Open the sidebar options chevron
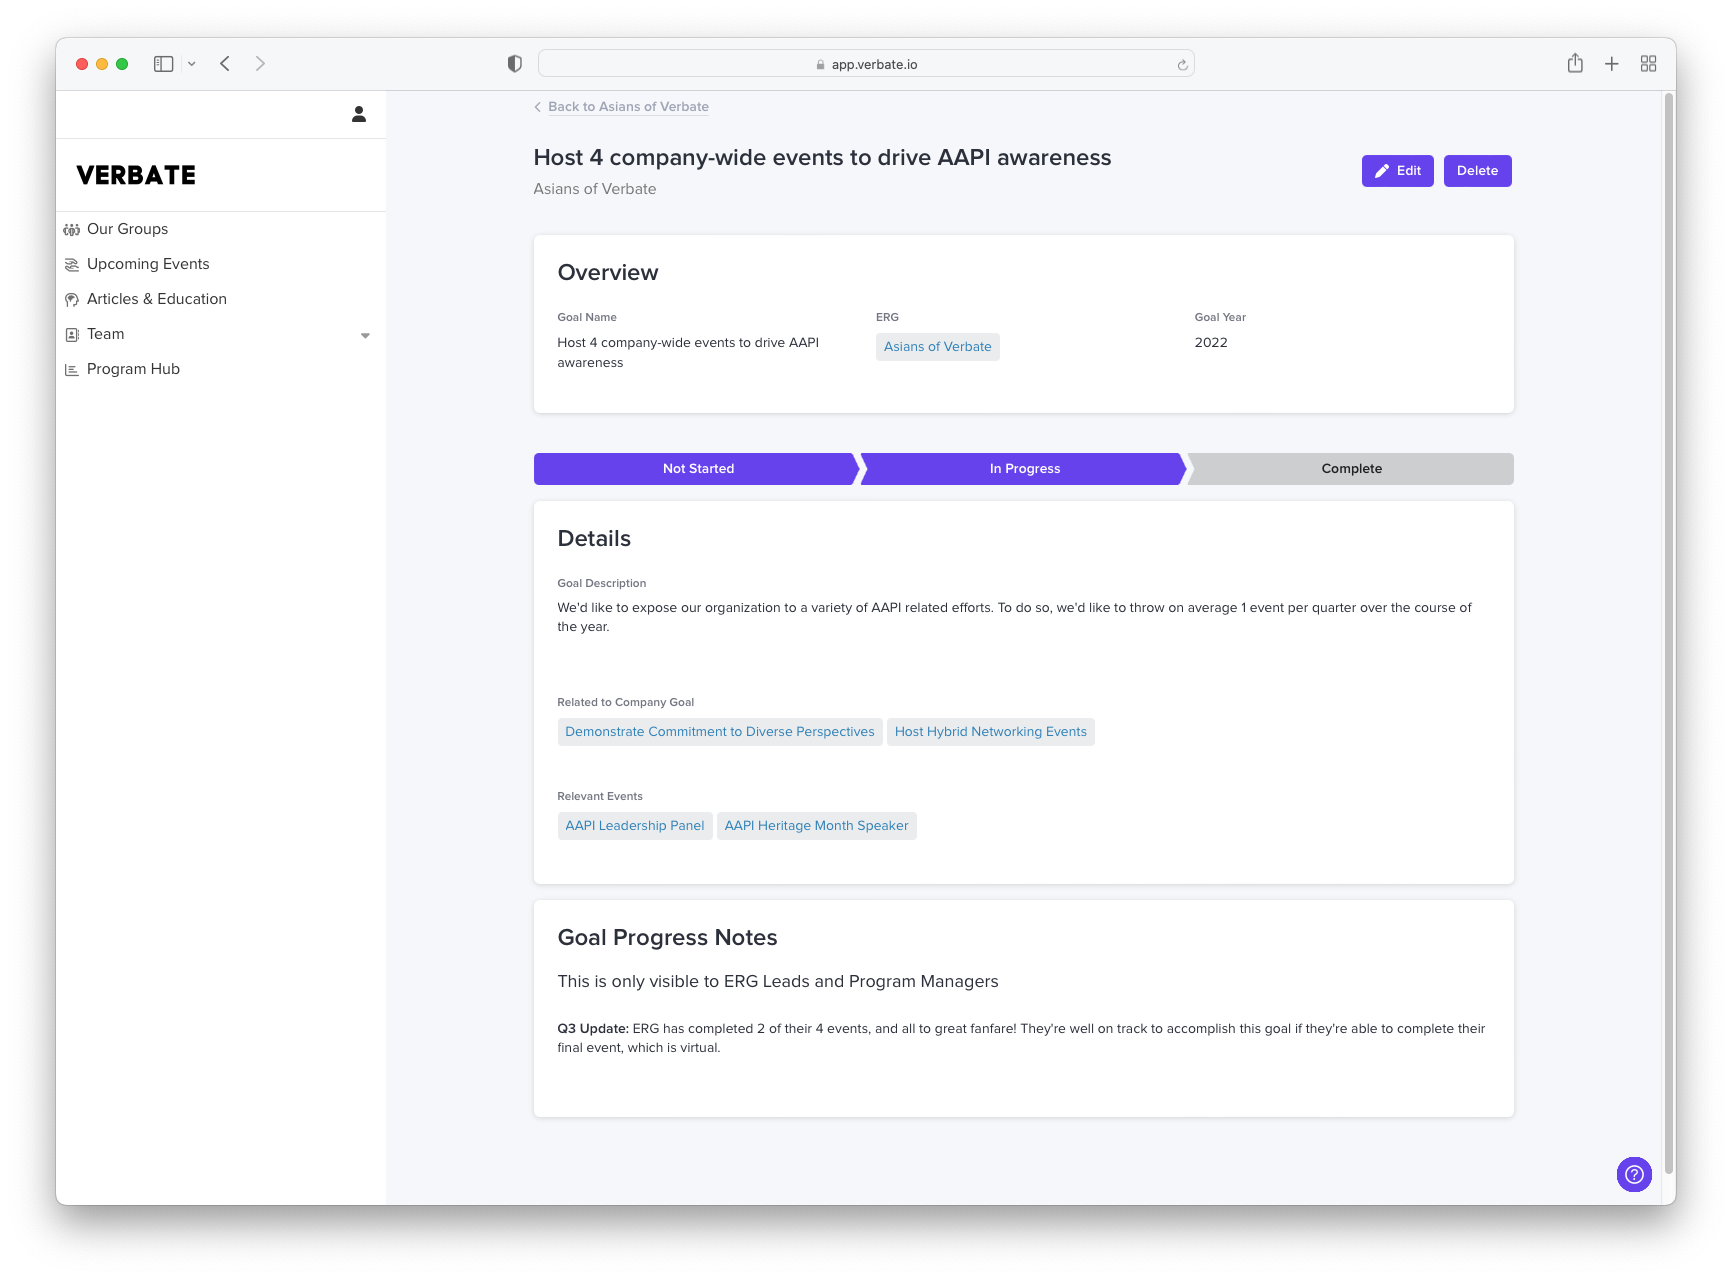 [192, 63]
